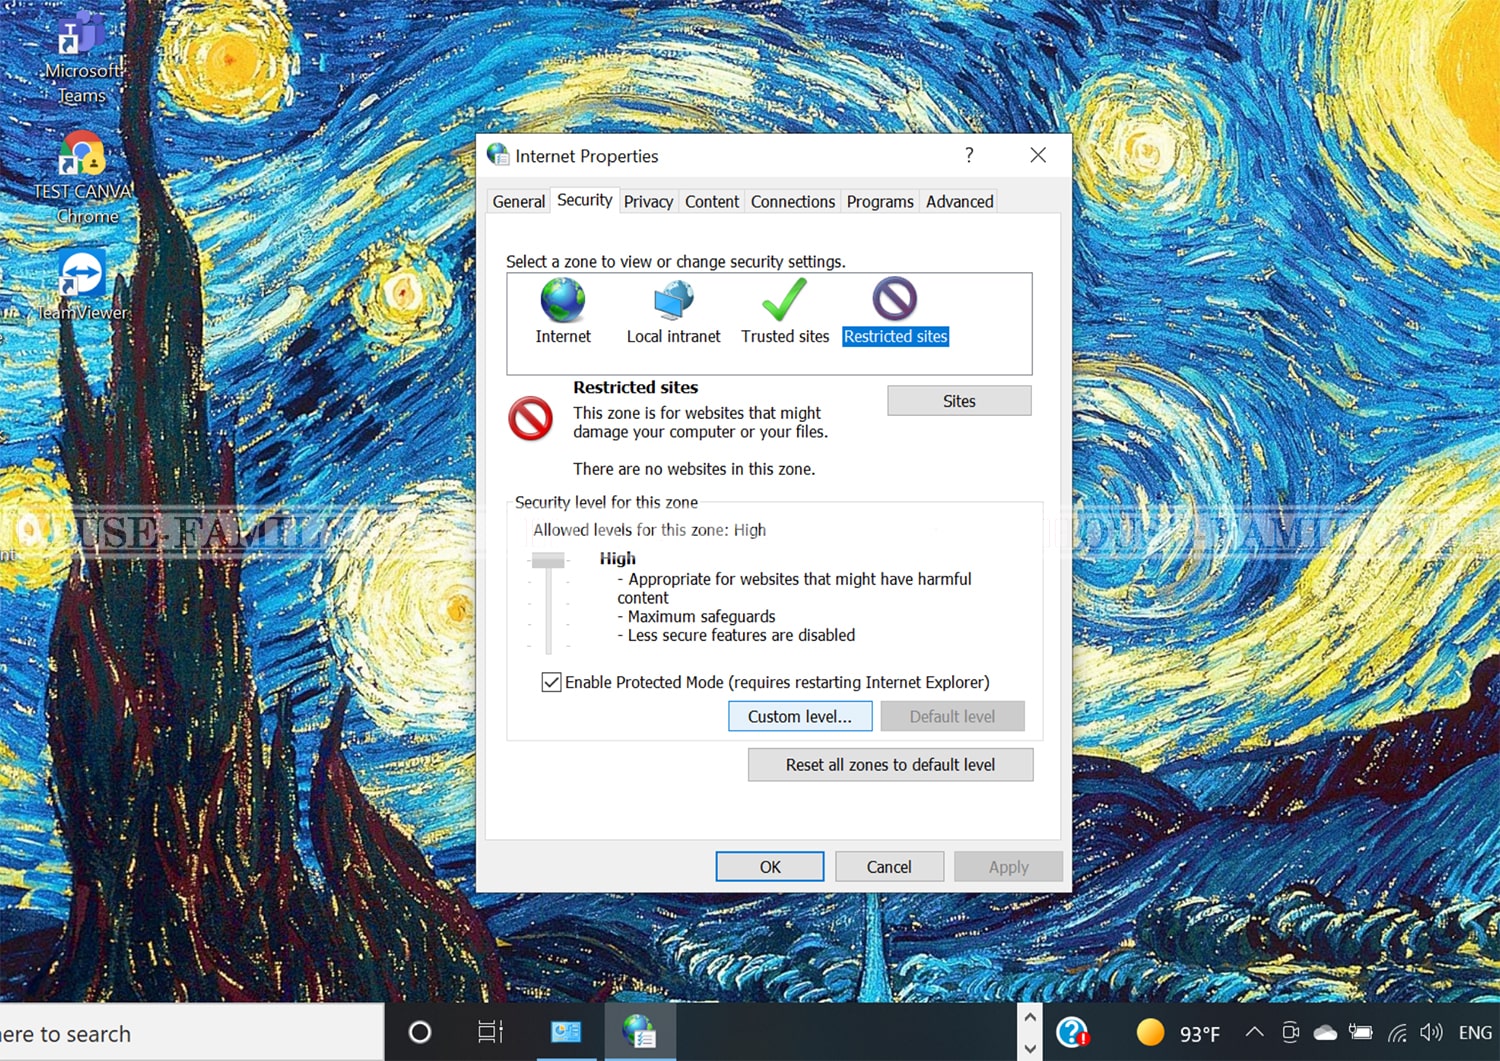
Task: Click the battery status tray icon
Action: tap(1361, 1032)
